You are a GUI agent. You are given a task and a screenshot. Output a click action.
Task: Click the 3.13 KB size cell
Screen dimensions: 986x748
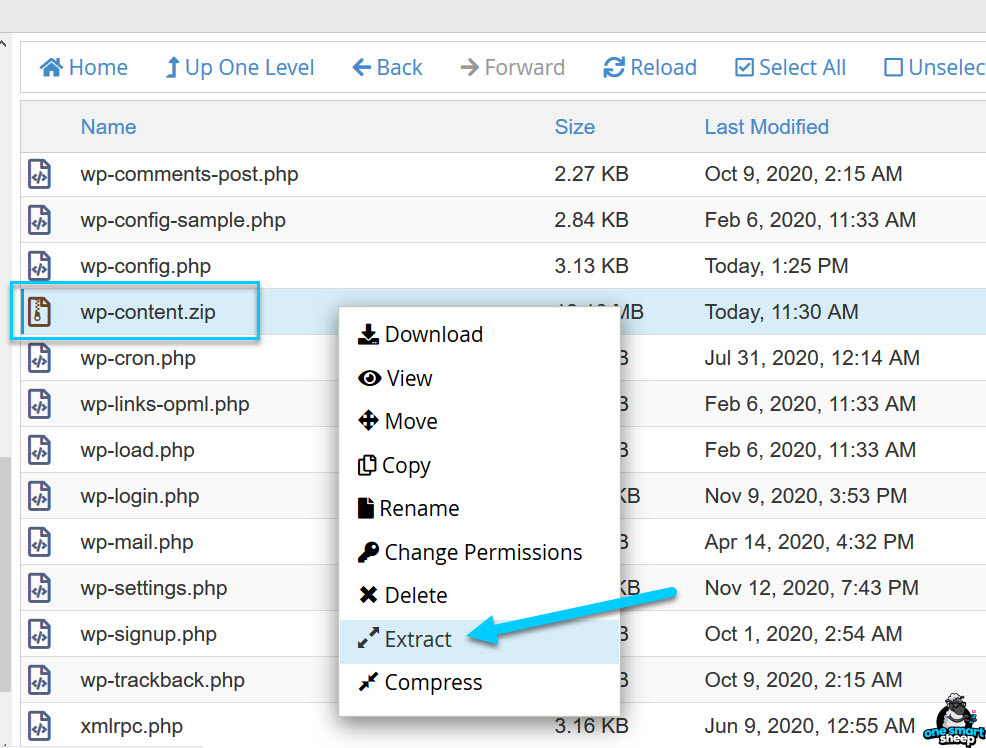click(591, 266)
